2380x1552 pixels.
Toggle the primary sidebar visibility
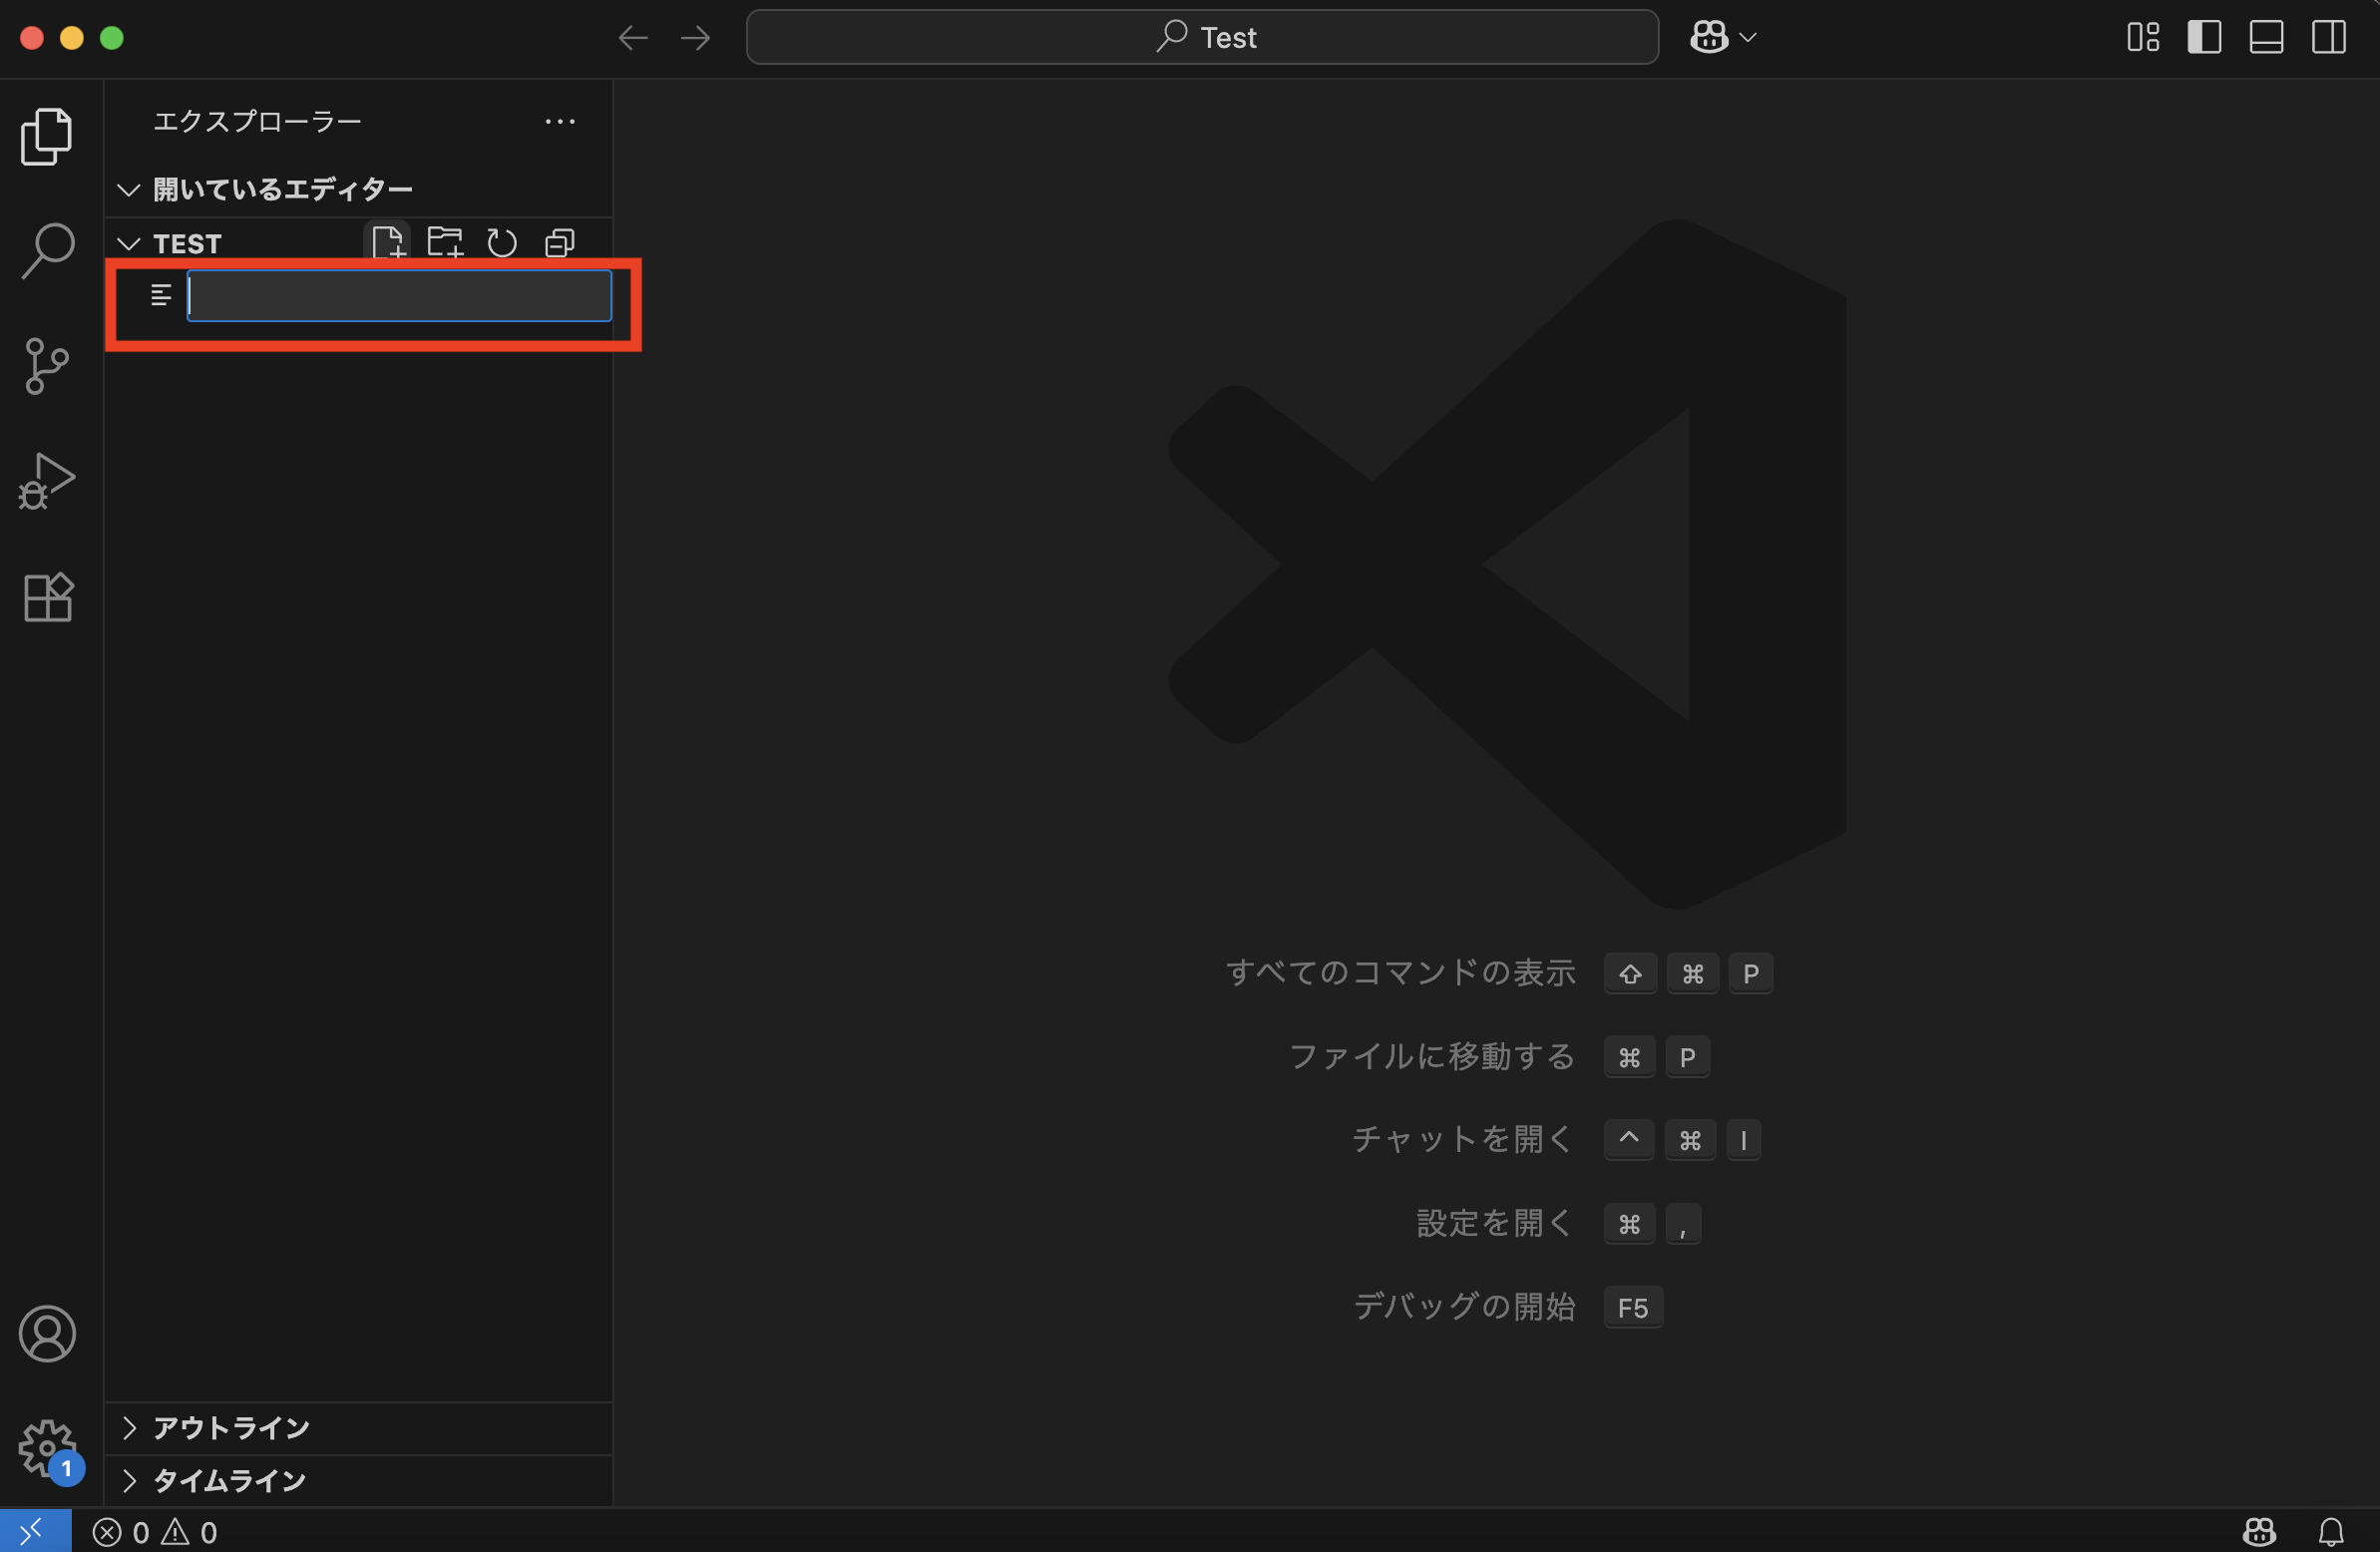[x=2205, y=37]
